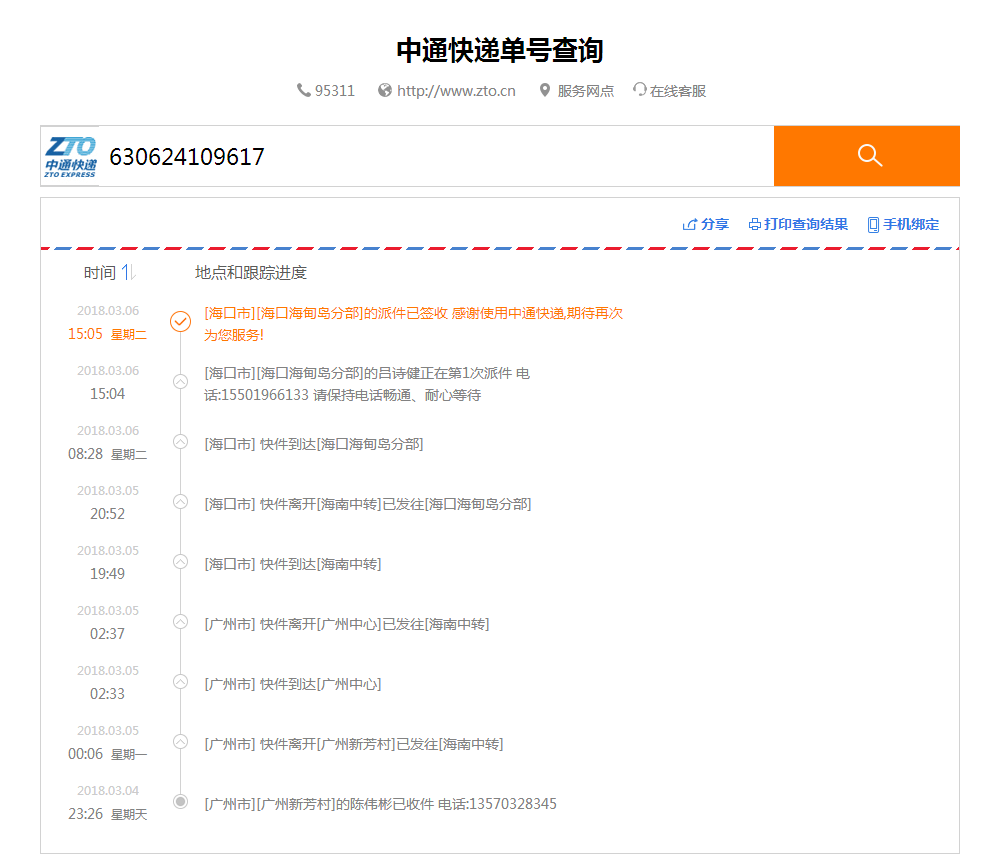Click the timeline marker at 00:06
The image size is (1000, 867).
(x=180, y=741)
